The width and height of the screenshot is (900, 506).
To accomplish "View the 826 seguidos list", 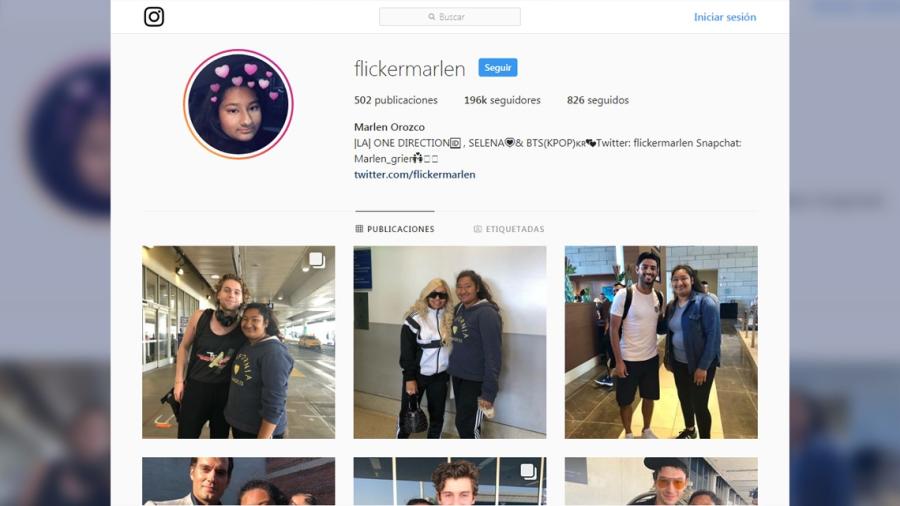I will pyautogui.click(x=598, y=100).
